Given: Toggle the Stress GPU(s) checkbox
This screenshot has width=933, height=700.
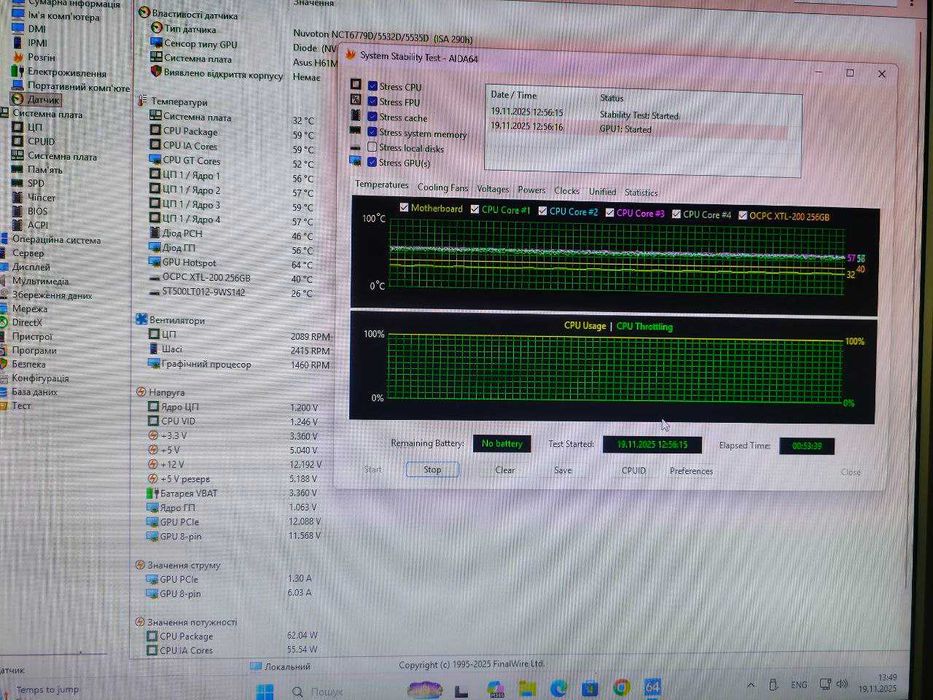Looking at the screenshot, I should [372, 162].
